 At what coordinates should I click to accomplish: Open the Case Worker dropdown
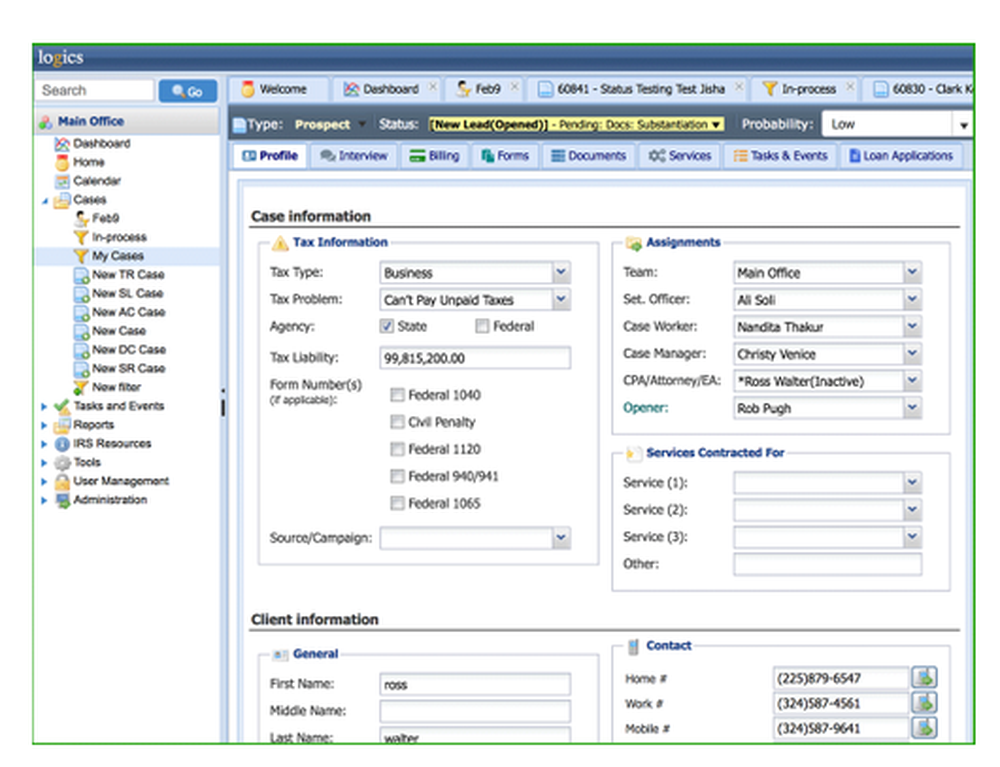click(x=913, y=326)
